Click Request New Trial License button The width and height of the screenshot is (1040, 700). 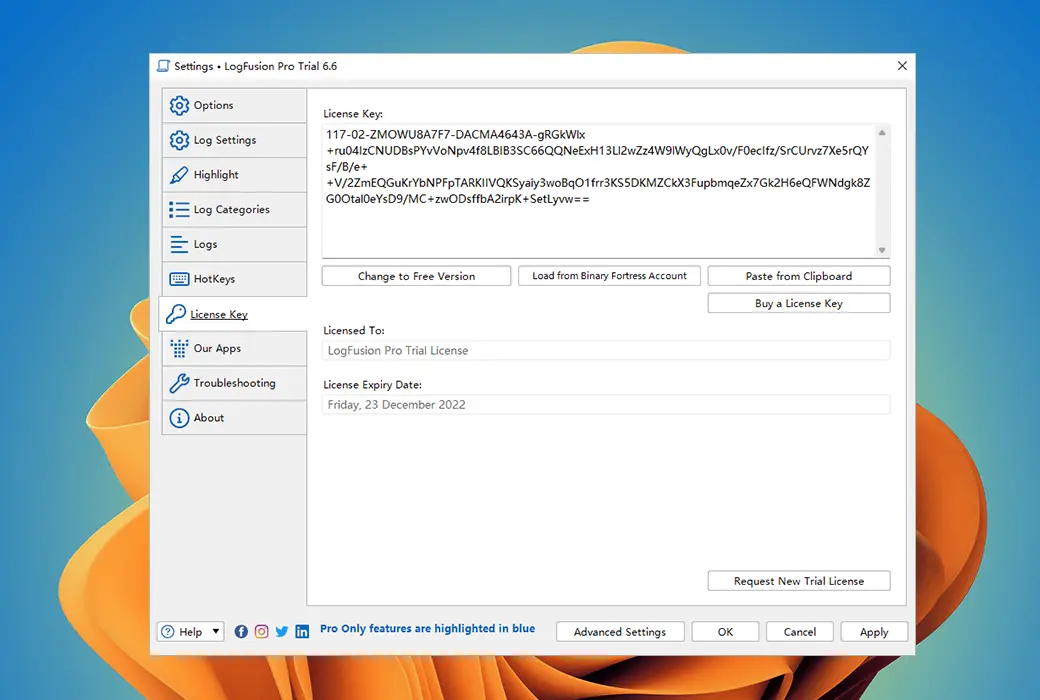pyautogui.click(x=799, y=581)
